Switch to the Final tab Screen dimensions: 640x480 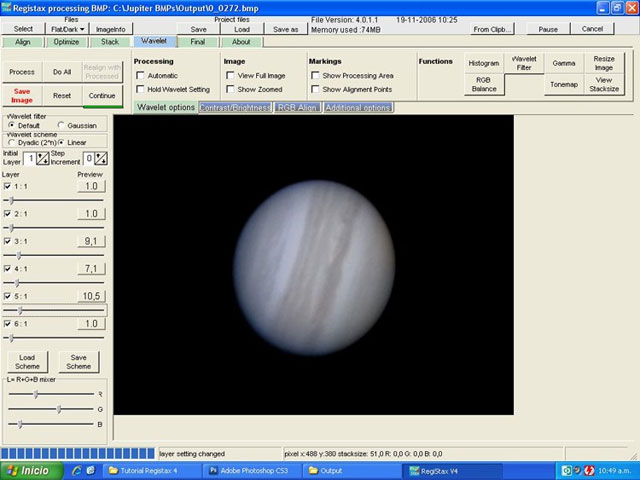[x=198, y=42]
